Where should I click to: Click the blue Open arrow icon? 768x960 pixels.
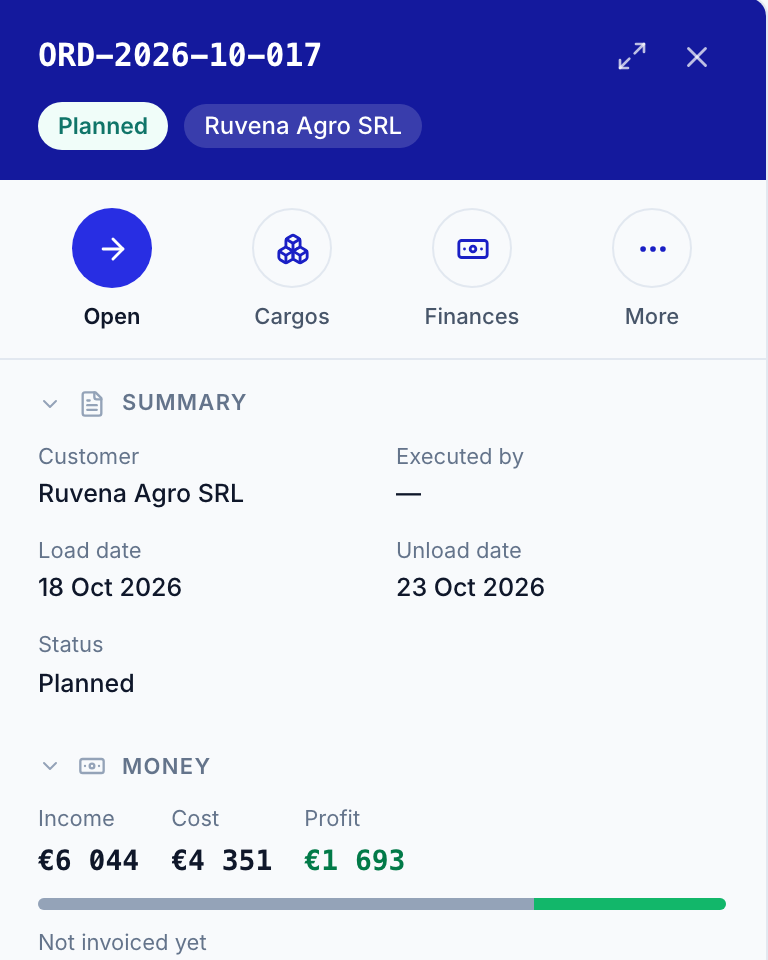pyautogui.click(x=112, y=248)
